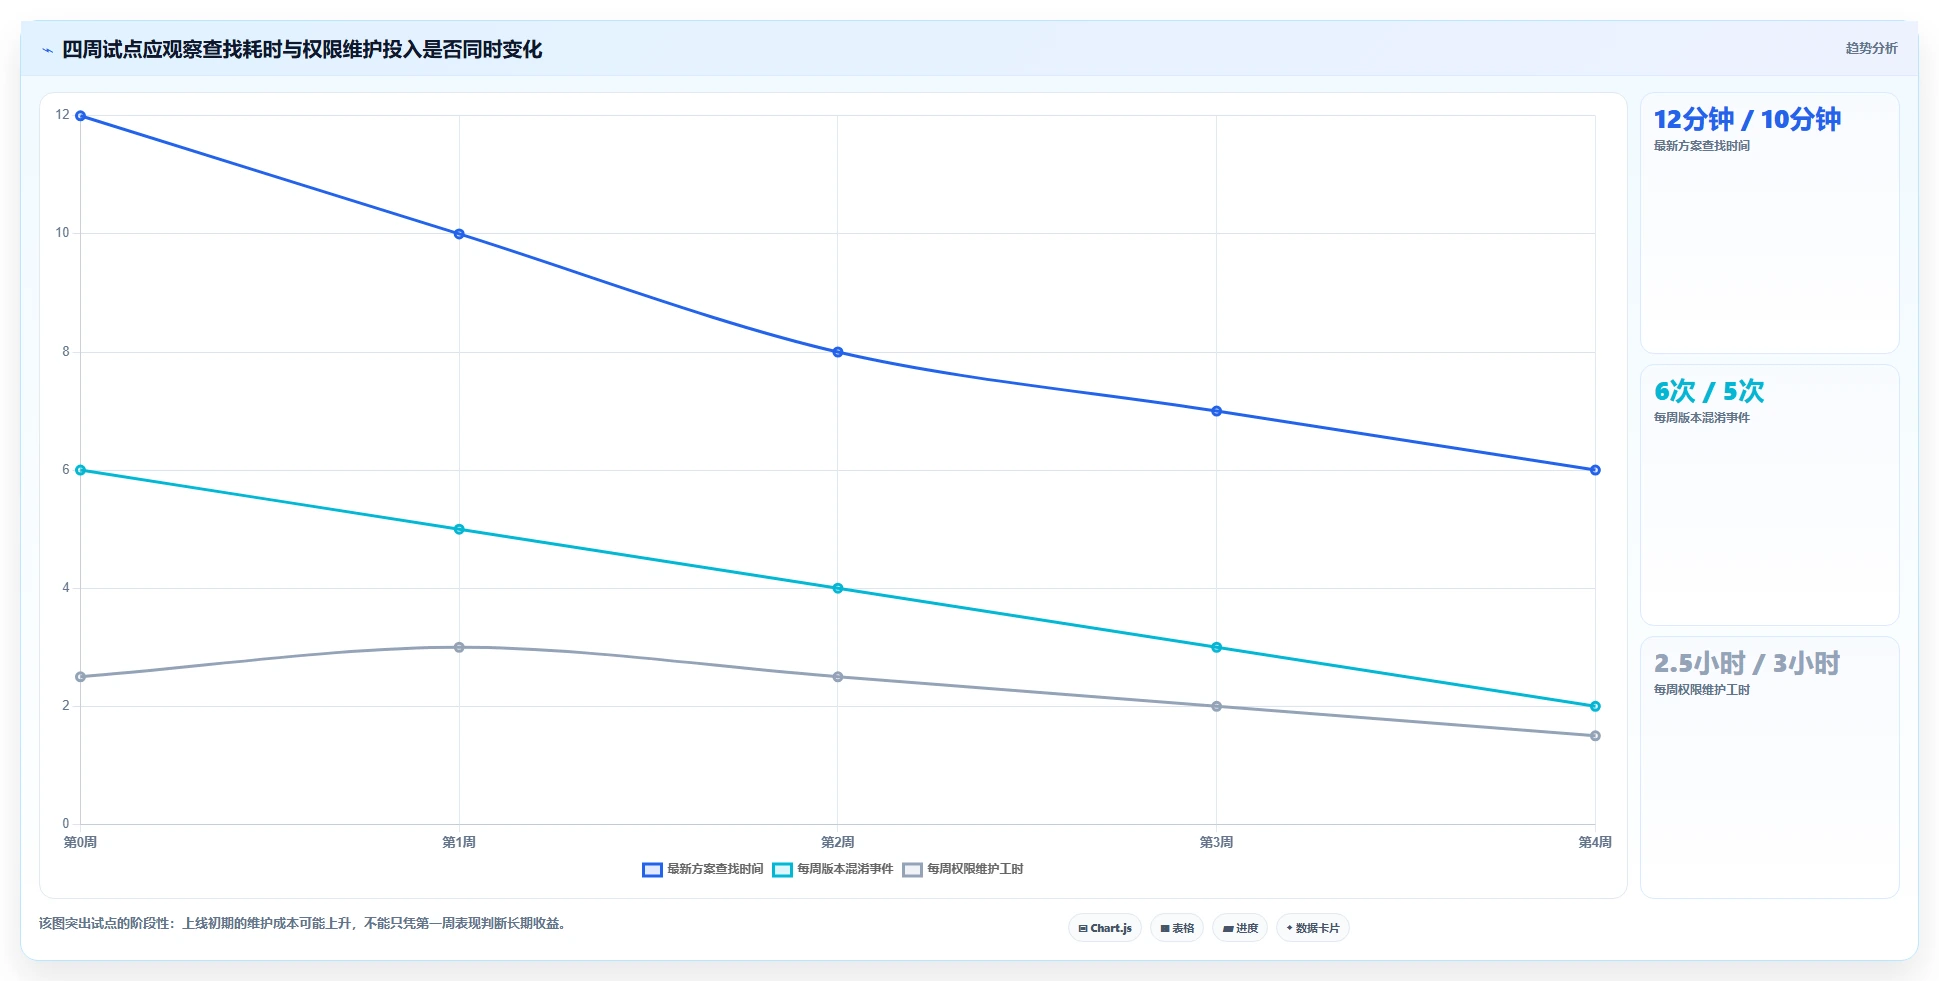Image resolution: width=1939 pixels, height=981 pixels.
Task: Click the blue line point at 第2周 (8)
Action: 838,352
